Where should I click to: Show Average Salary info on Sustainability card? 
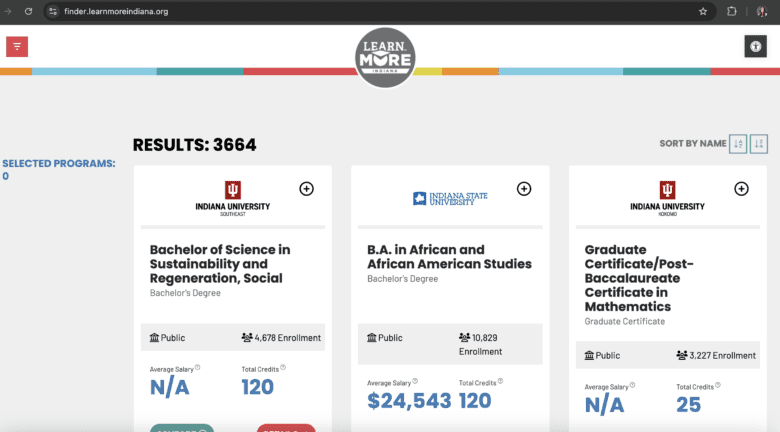pos(197,367)
